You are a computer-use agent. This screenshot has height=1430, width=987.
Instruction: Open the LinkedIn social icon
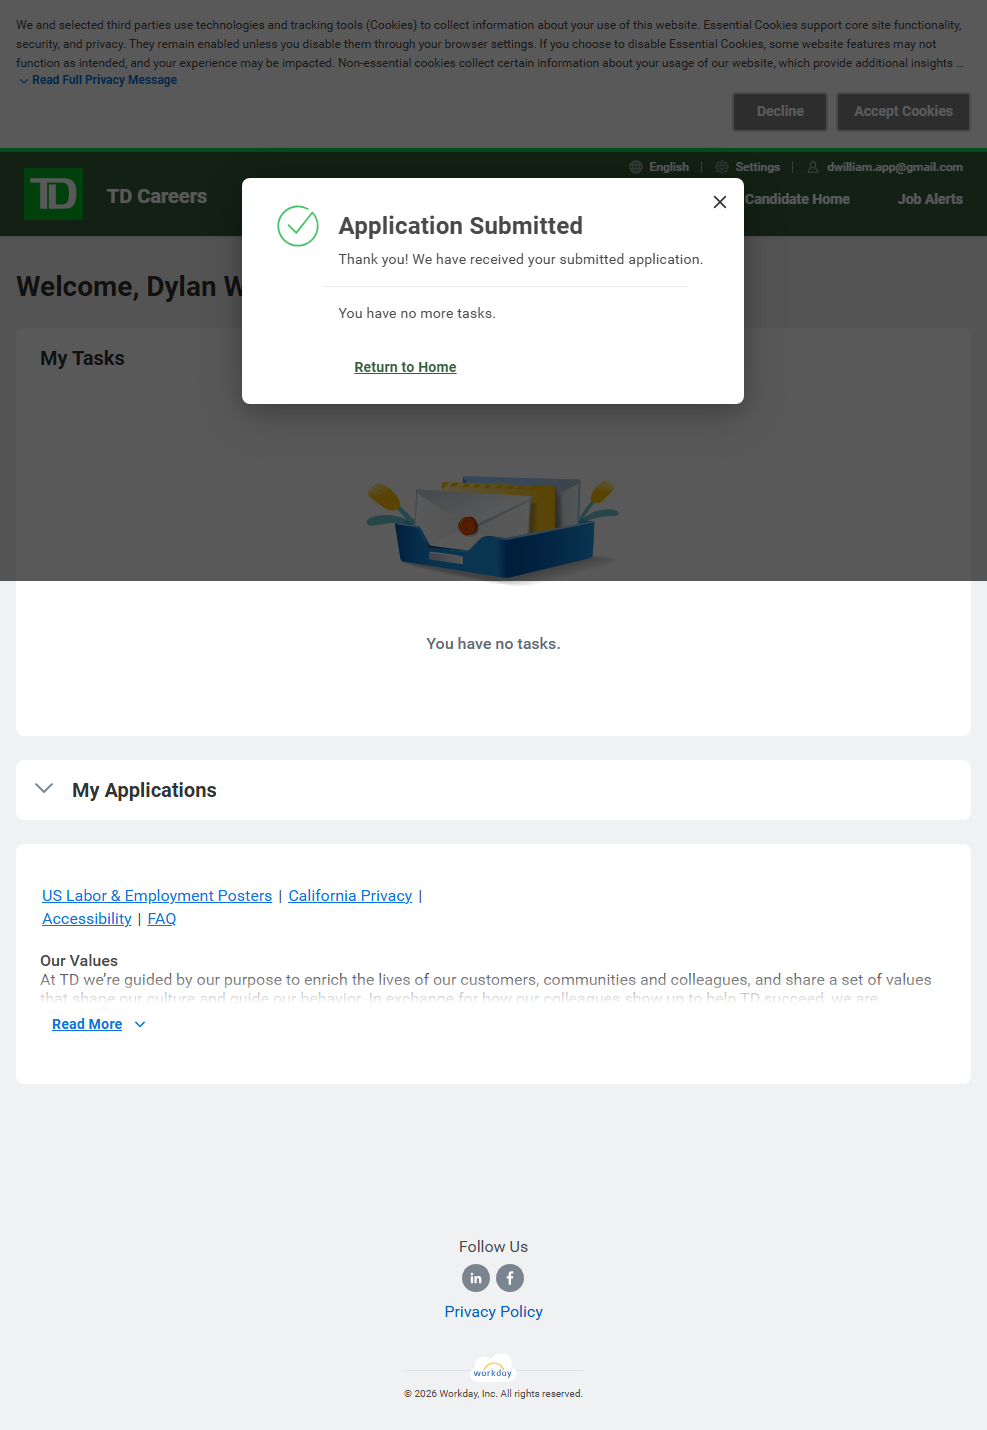click(x=476, y=1278)
